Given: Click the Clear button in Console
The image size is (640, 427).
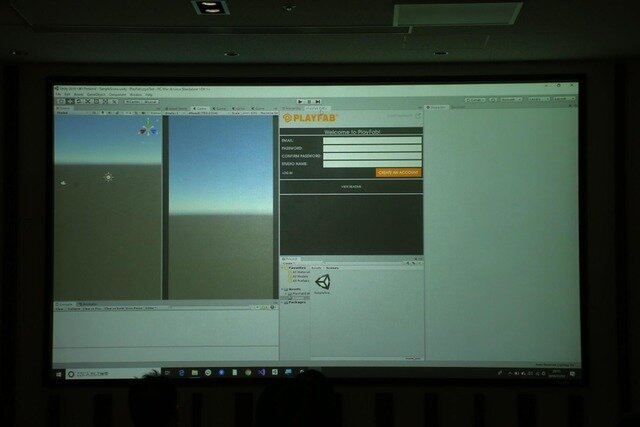Looking at the screenshot, I should [59, 309].
